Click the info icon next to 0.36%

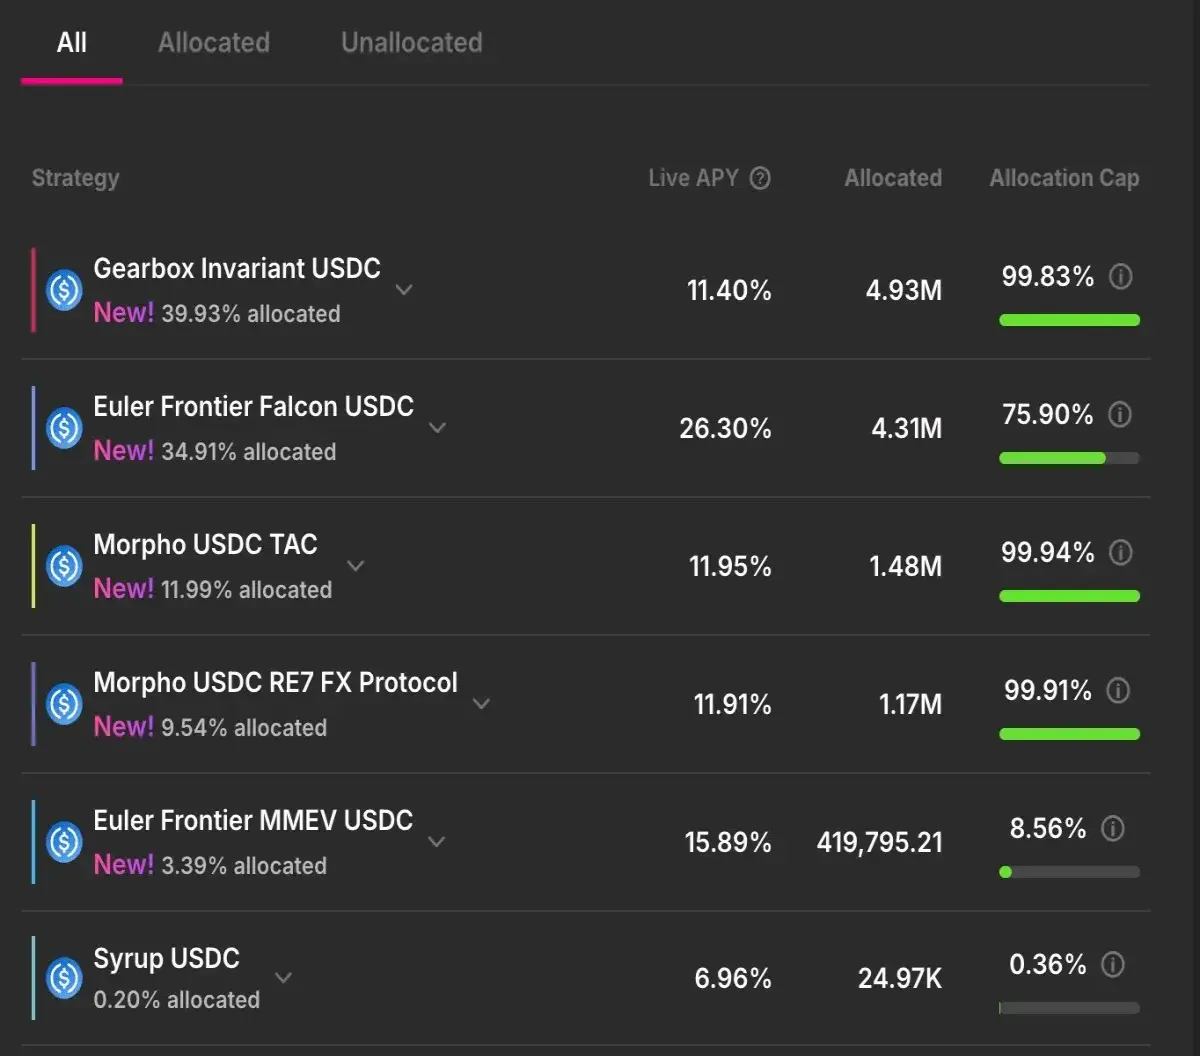point(1113,965)
